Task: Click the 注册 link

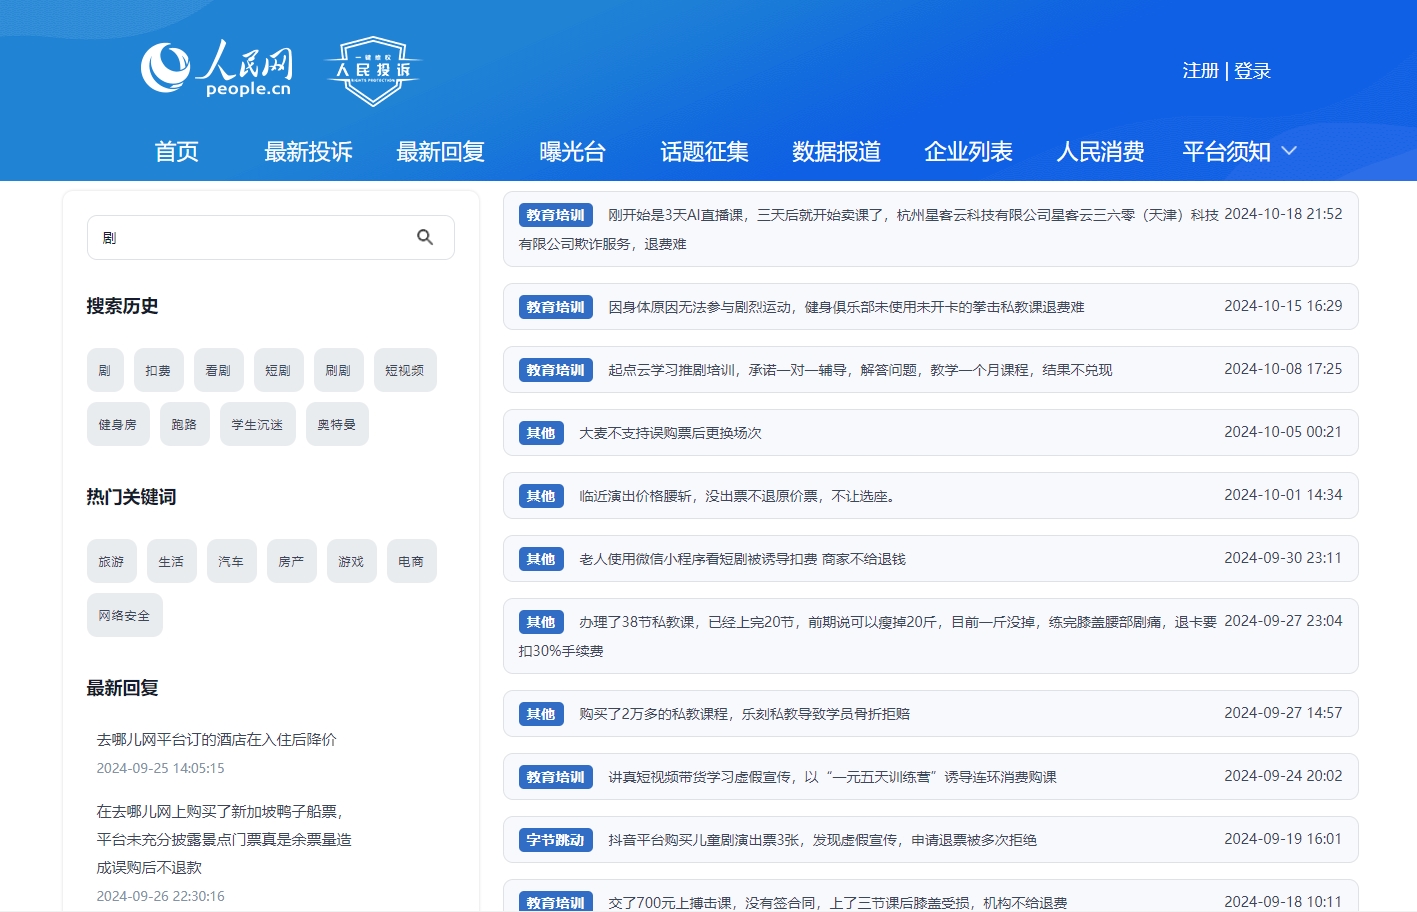Action: pyautogui.click(x=1199, y=71)
